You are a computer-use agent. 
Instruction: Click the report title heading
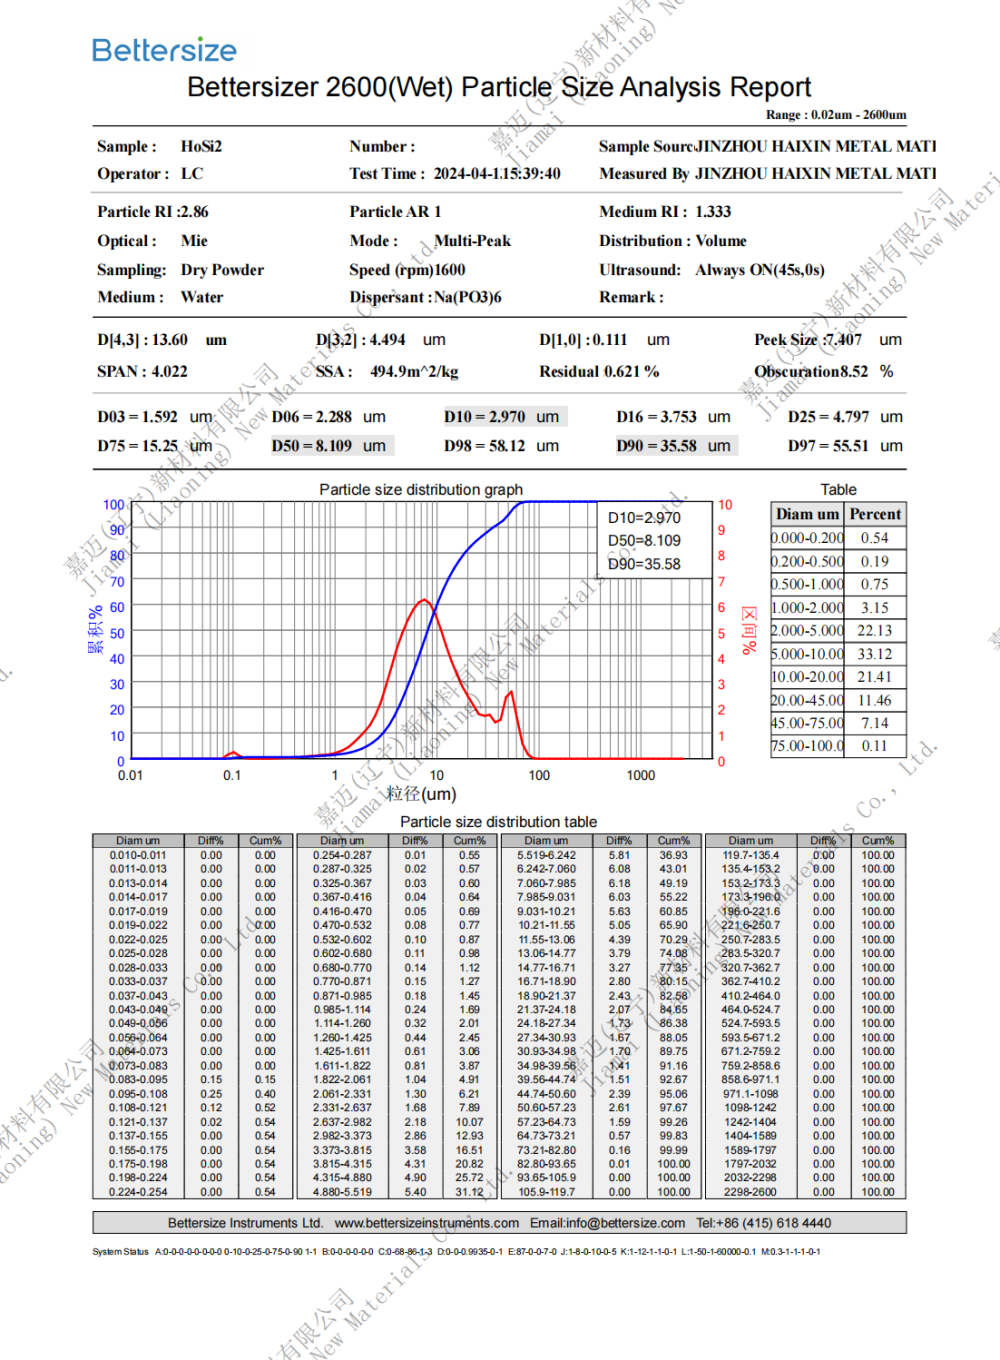499,87
